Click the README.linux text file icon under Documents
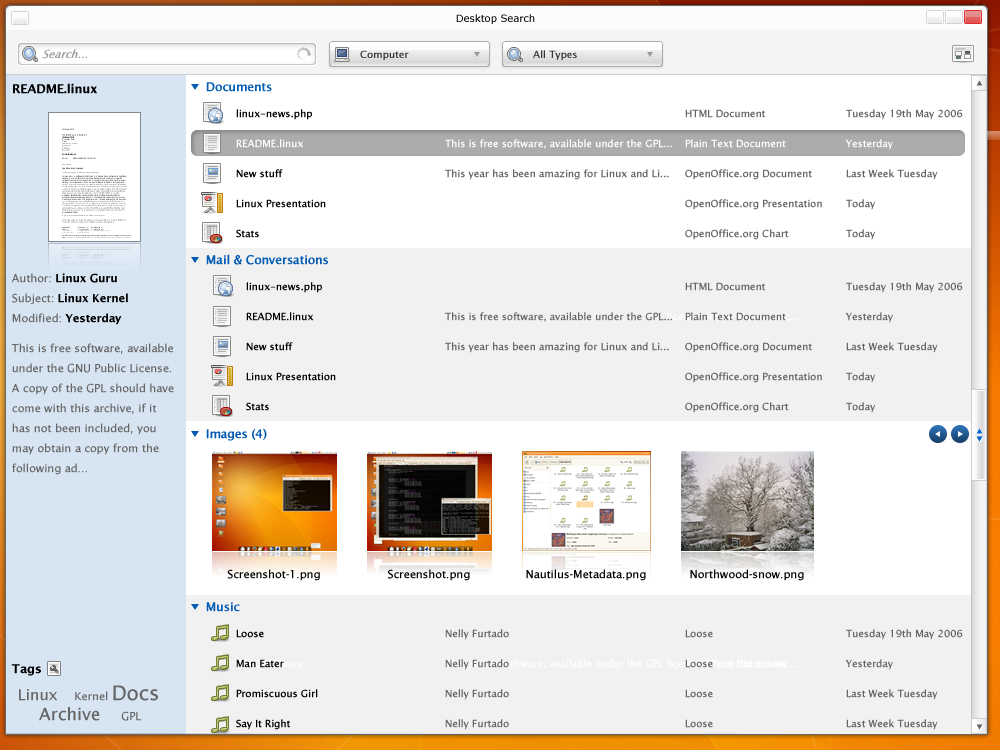The width and height of the screenshot is (1000, 750). tap(212, 143)
